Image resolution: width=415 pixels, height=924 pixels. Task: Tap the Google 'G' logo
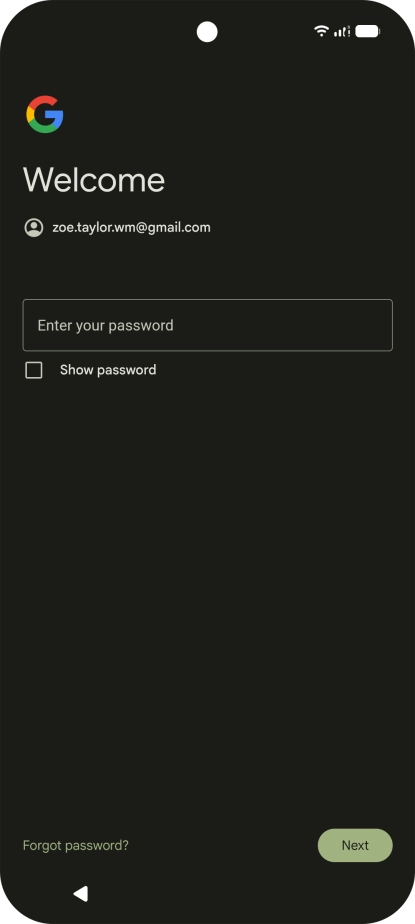tap(45, 114)
